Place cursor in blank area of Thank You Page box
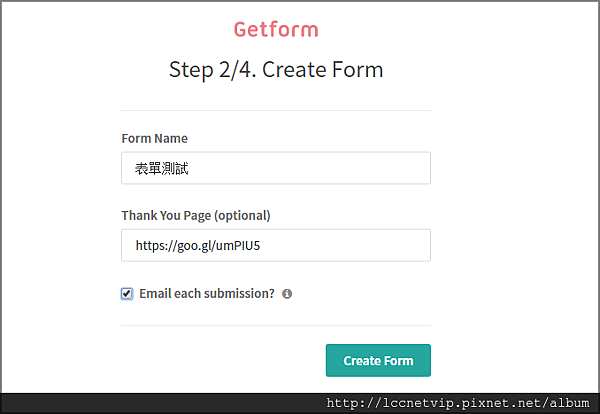Image resolution: width=600 pixels, height=414 pixels. [344, 245]
